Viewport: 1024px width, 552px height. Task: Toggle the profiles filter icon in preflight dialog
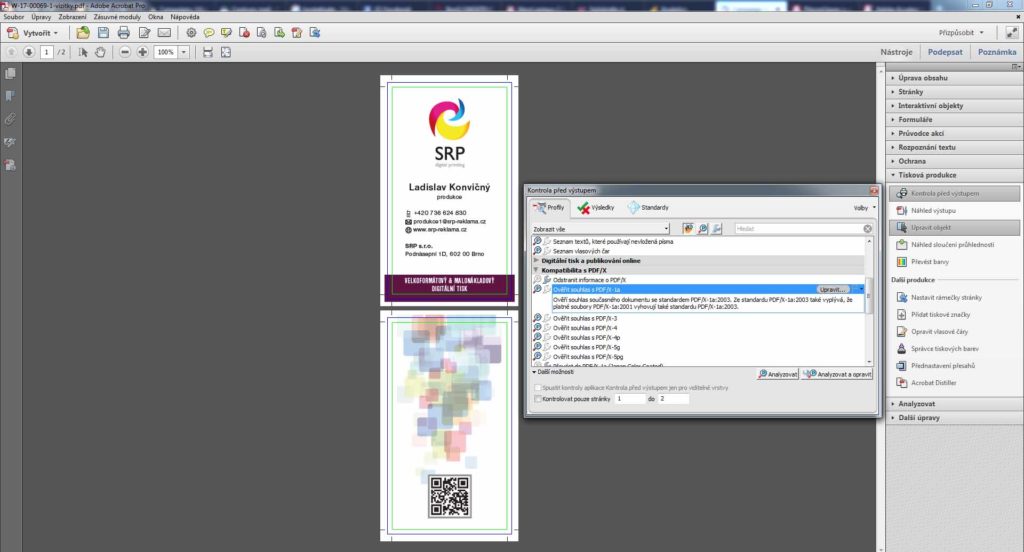[688, 228]
